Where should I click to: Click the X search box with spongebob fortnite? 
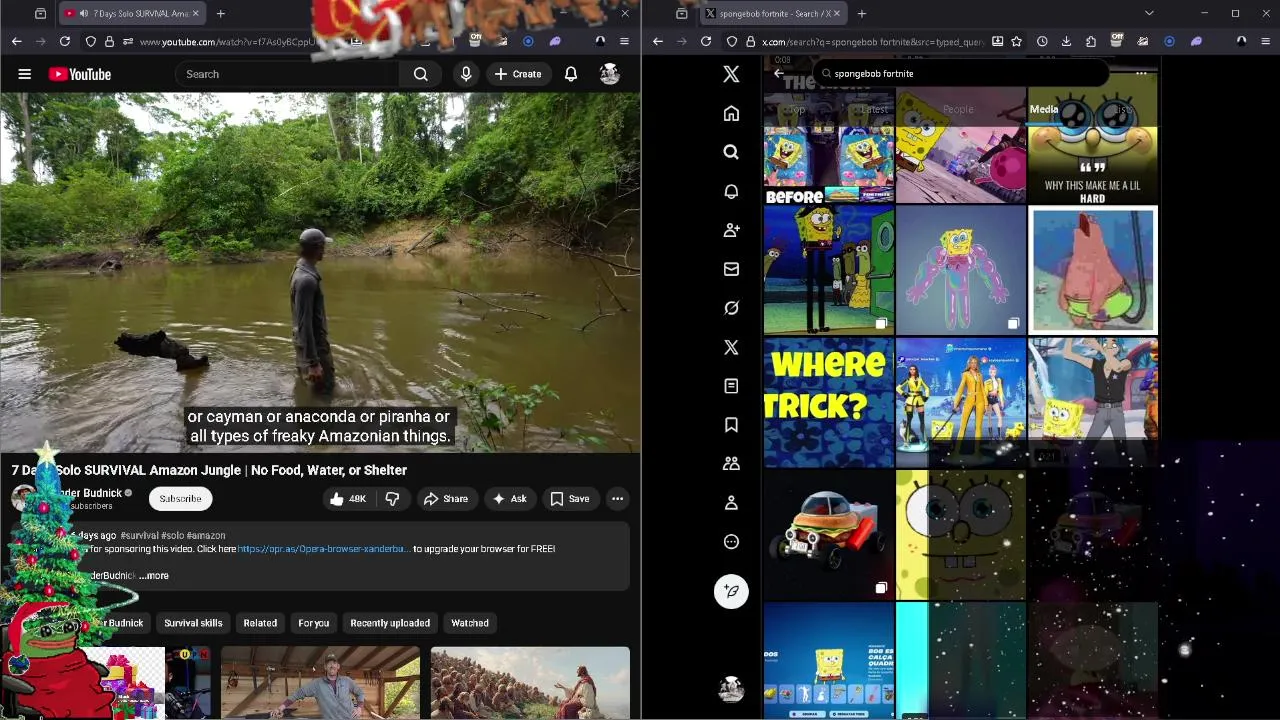coord(960,73)
